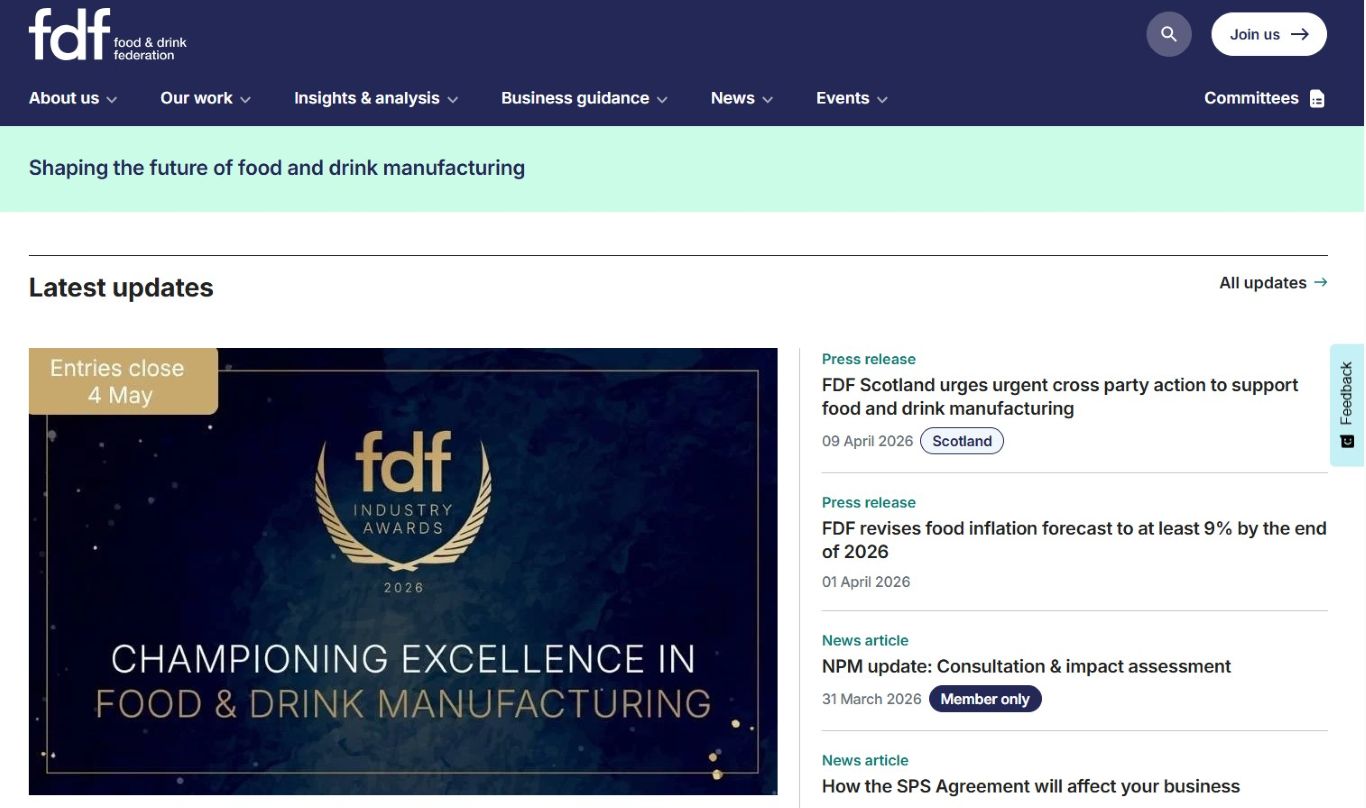Click the Scotland tag pill
Image resolution: width=1366 pixels, height=808 pixels.
tap(962, 441)
